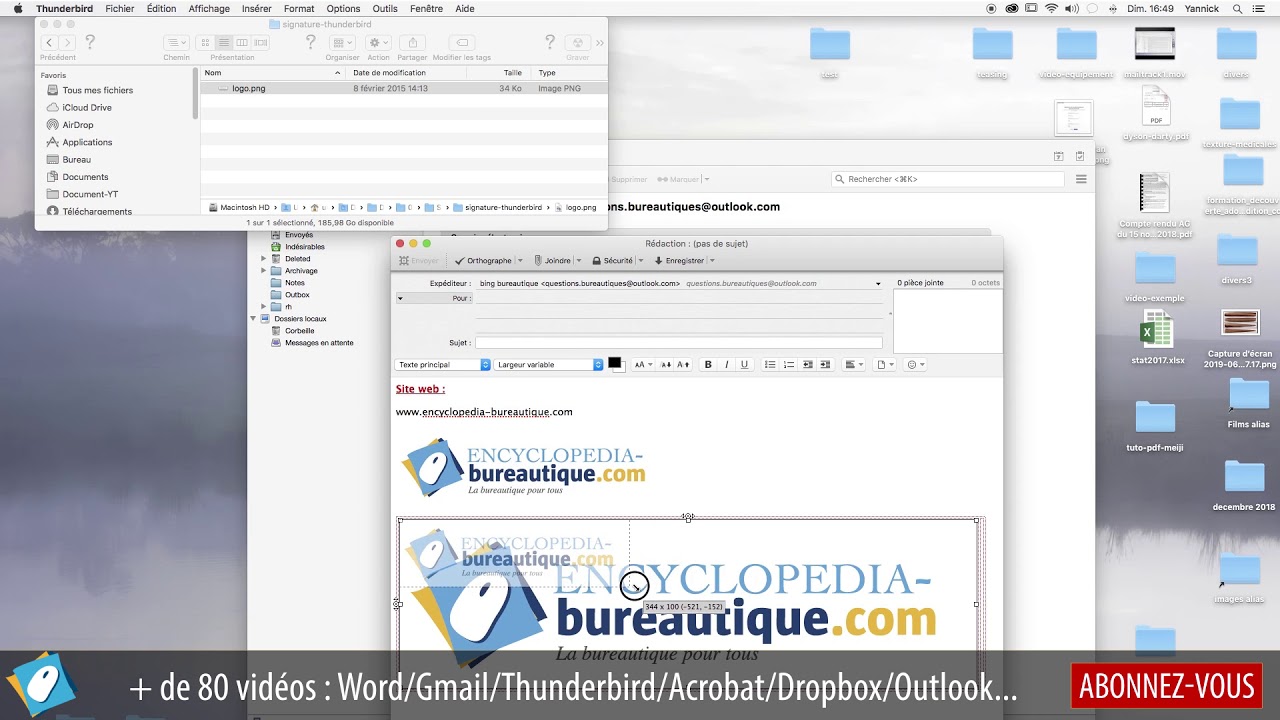Switch Finder to column view

click(x=242, y=43)
